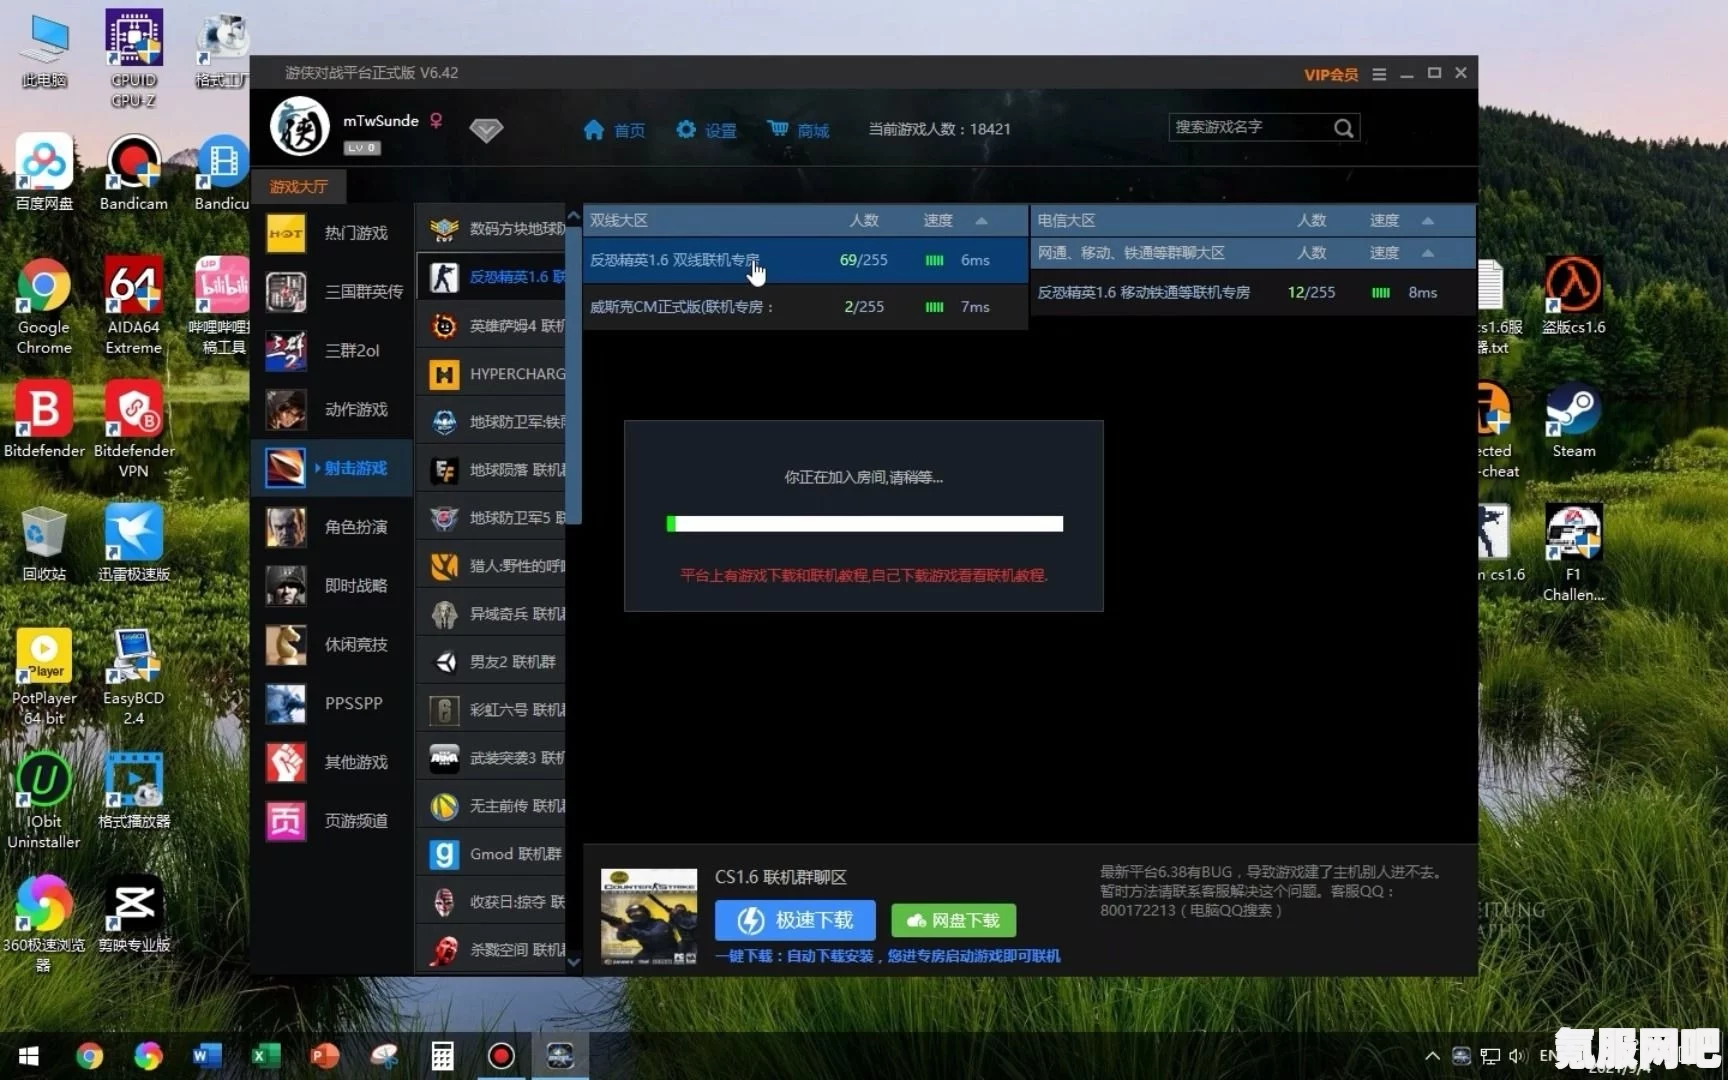Click 猎人:野性的呼唤 game icon
Viewport: 1728px width, 1080px height.
444,566
